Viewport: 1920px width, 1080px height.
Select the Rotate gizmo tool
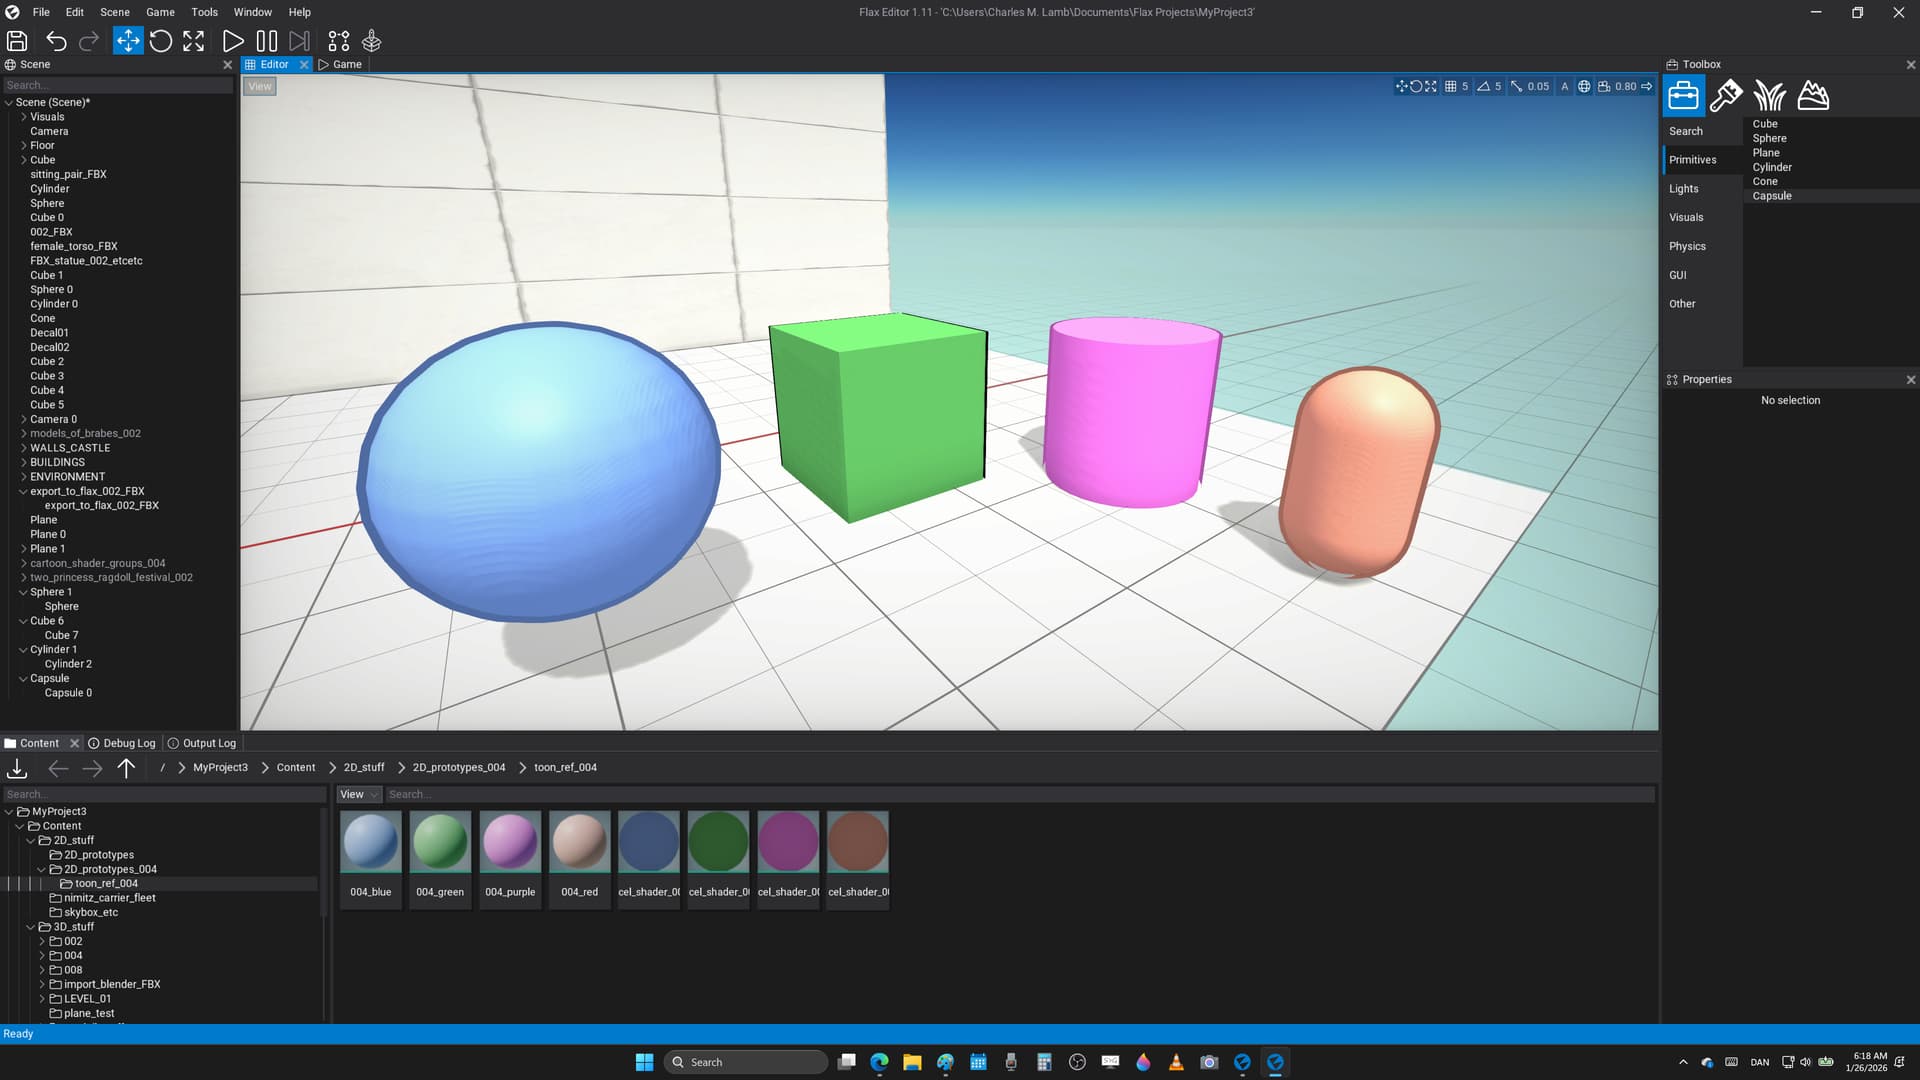coord(161,41)
